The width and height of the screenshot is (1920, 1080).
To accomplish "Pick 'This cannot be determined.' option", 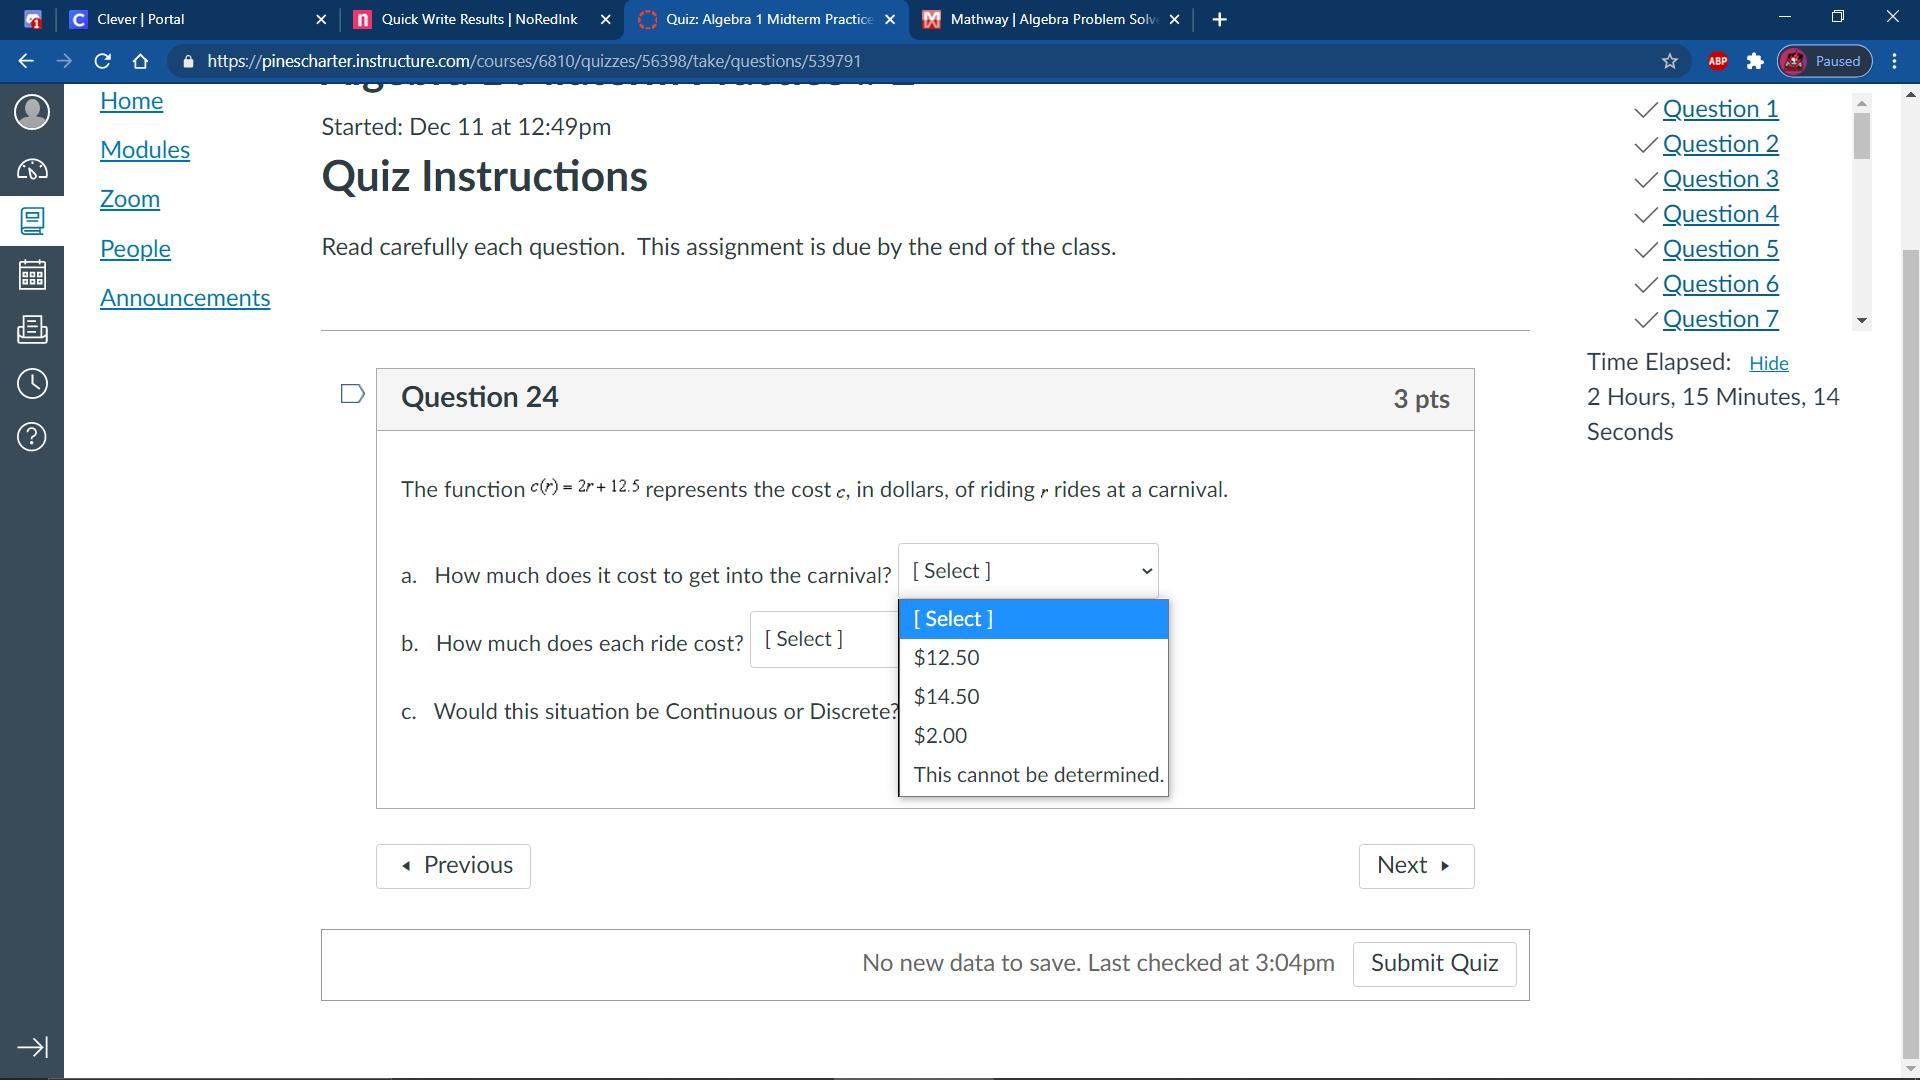I will 1037,775.
